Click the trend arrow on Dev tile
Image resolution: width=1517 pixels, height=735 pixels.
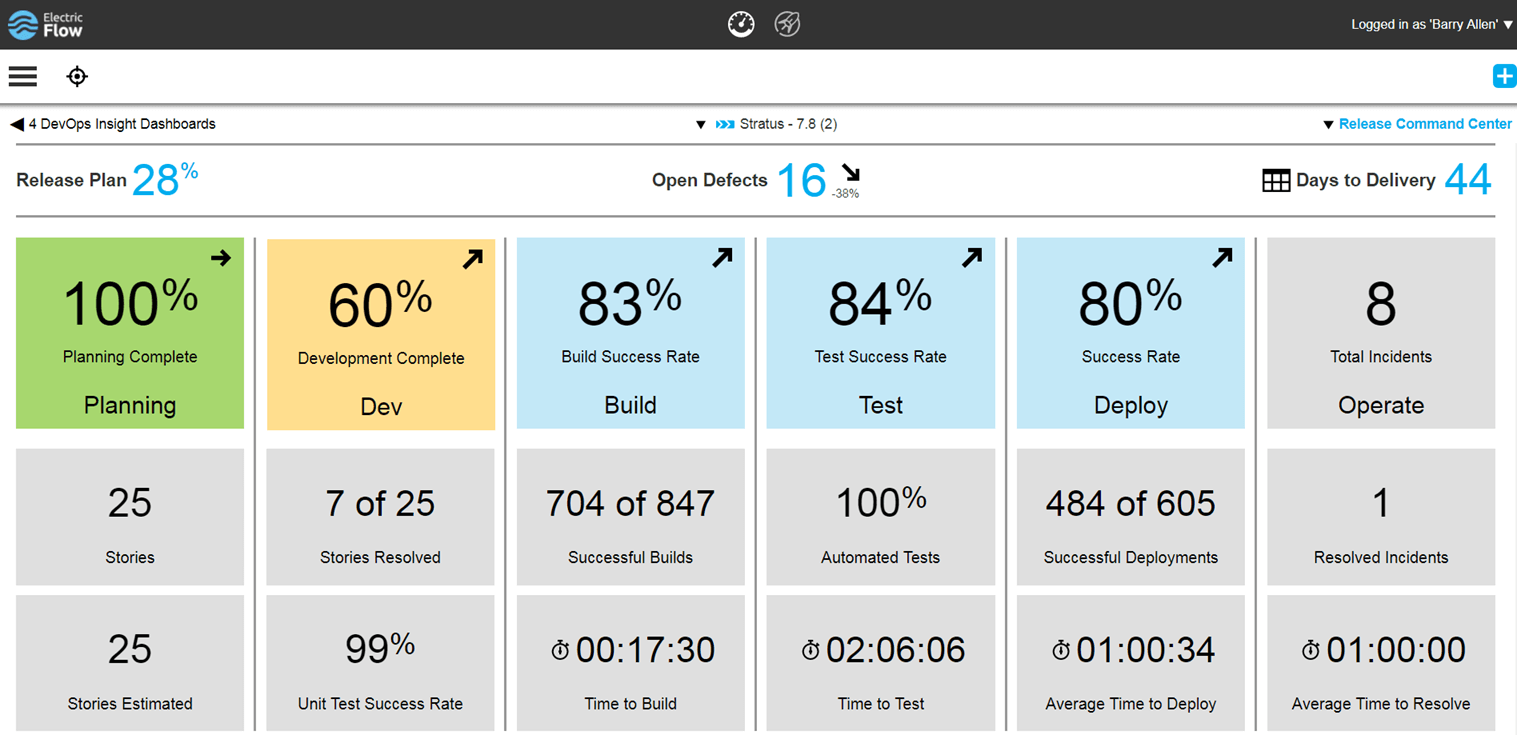(472, 260)
